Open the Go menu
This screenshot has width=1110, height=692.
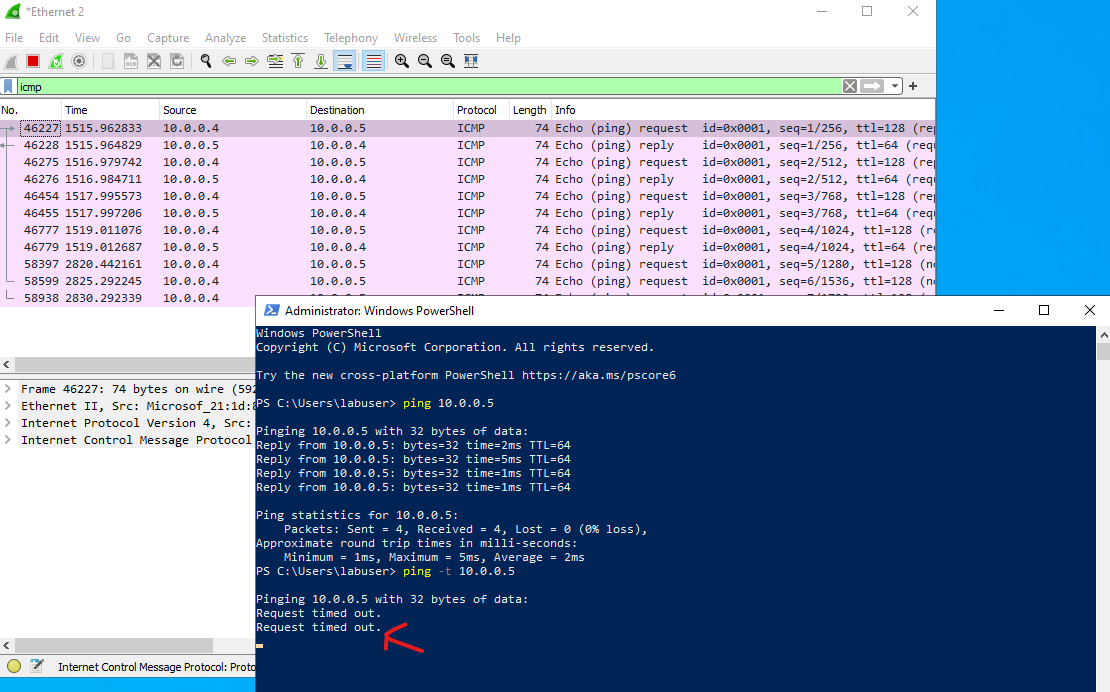click(x=124, y=38)
